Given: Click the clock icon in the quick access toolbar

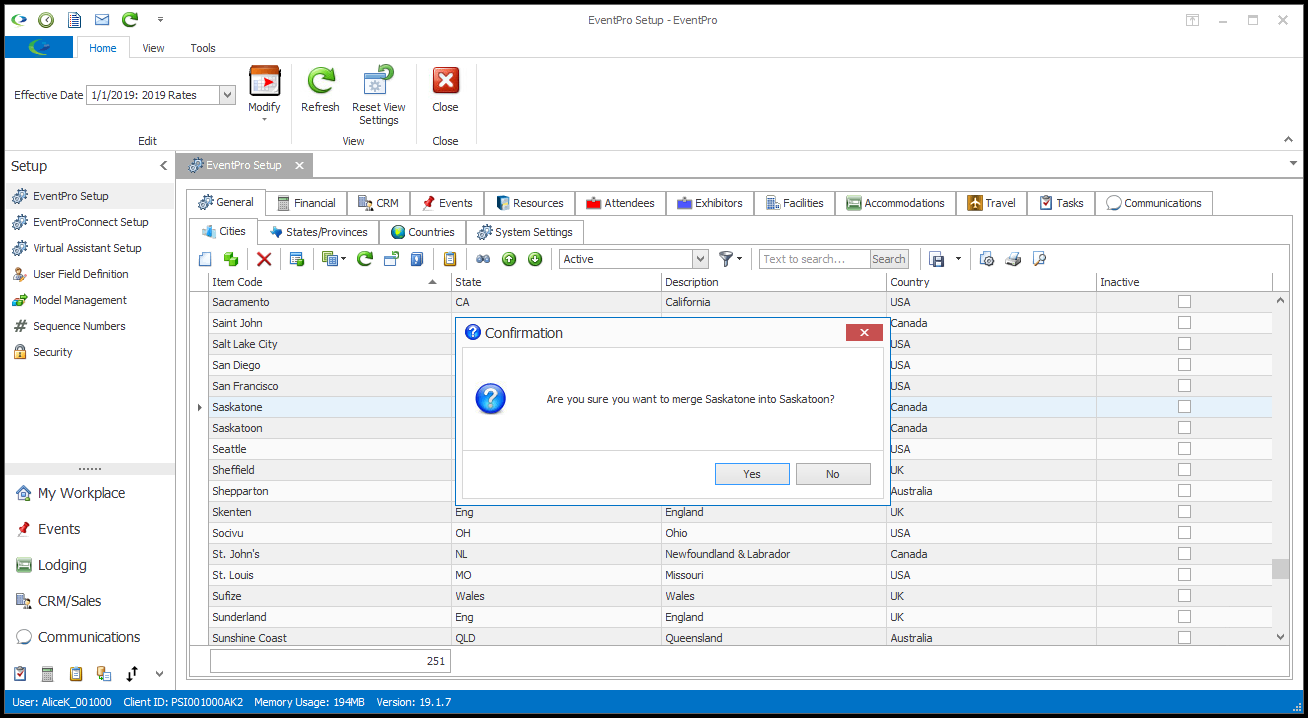Looking at the screenshot, I should (46, 19).
